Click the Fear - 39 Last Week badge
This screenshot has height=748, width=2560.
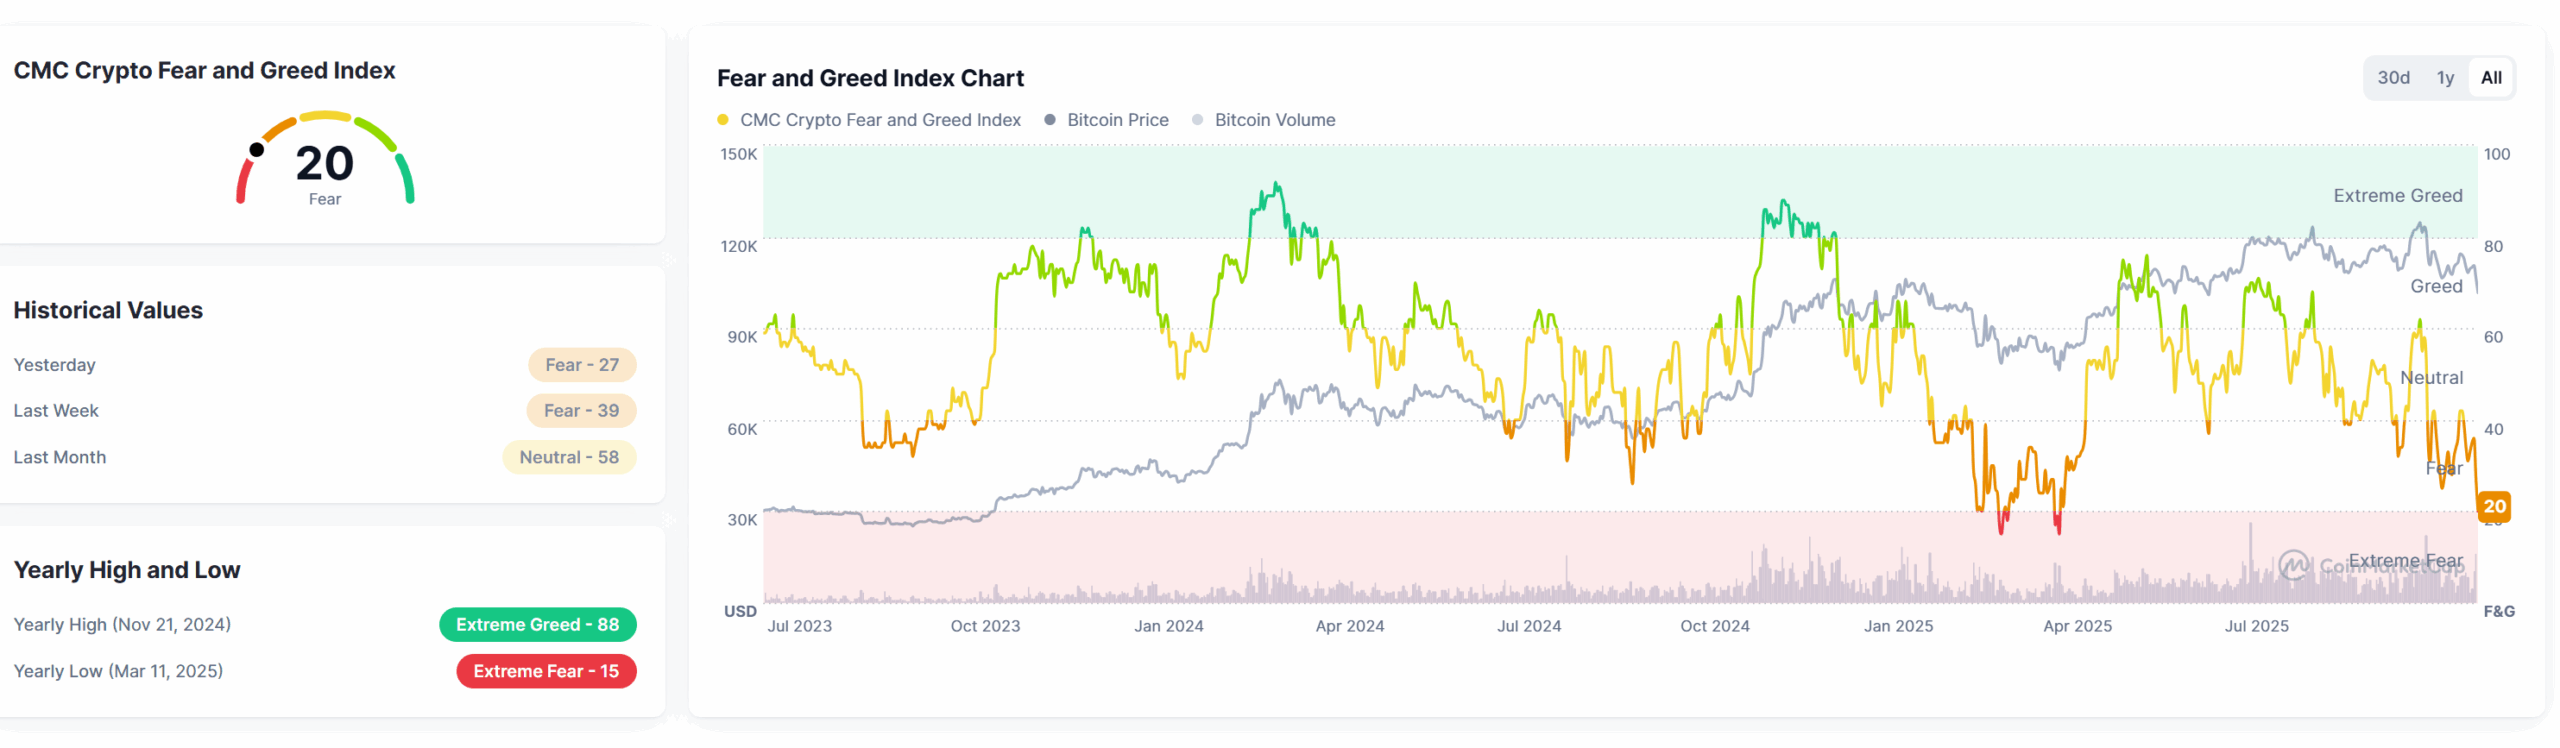(582, 410)
